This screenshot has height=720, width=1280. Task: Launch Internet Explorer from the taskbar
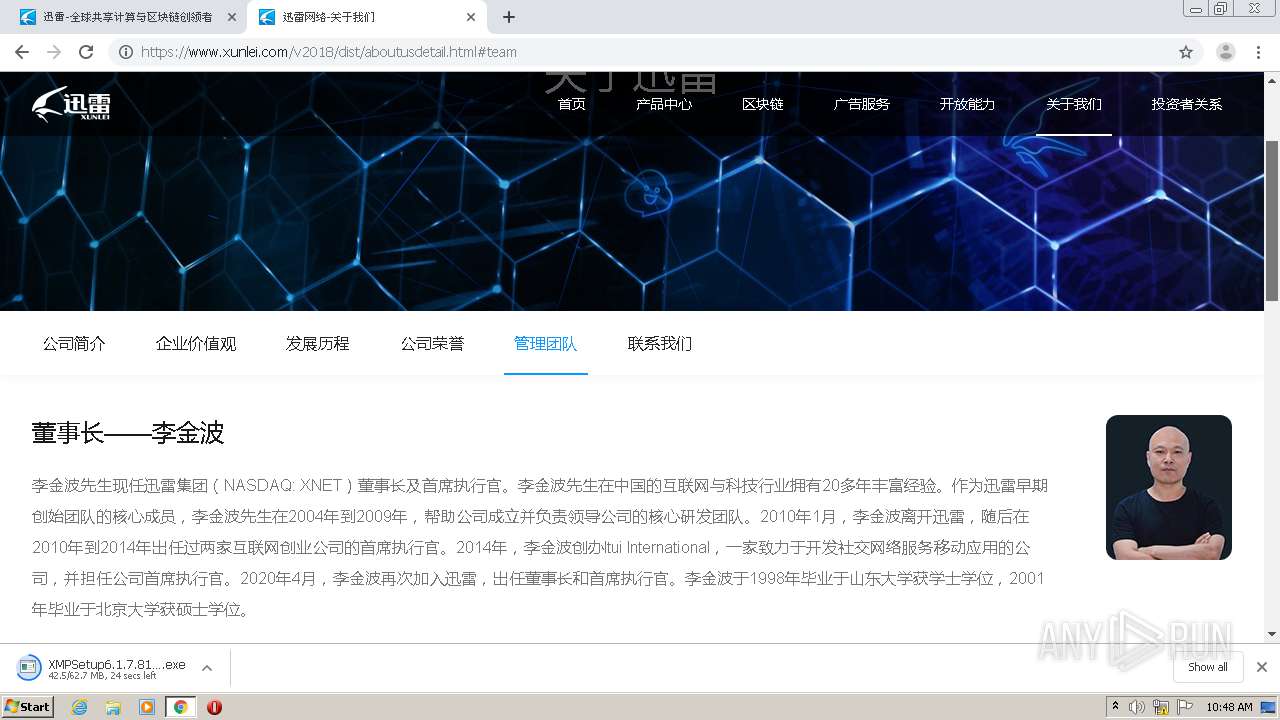pos(80,707)
